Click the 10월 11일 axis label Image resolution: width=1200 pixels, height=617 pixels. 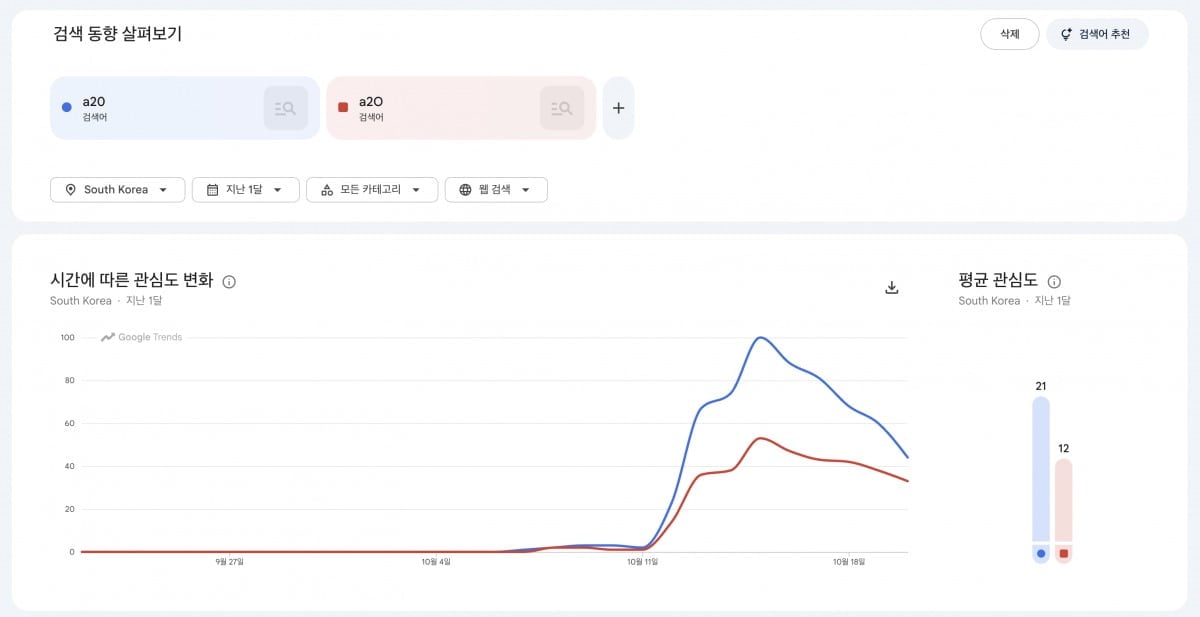(x=642, y=562)
